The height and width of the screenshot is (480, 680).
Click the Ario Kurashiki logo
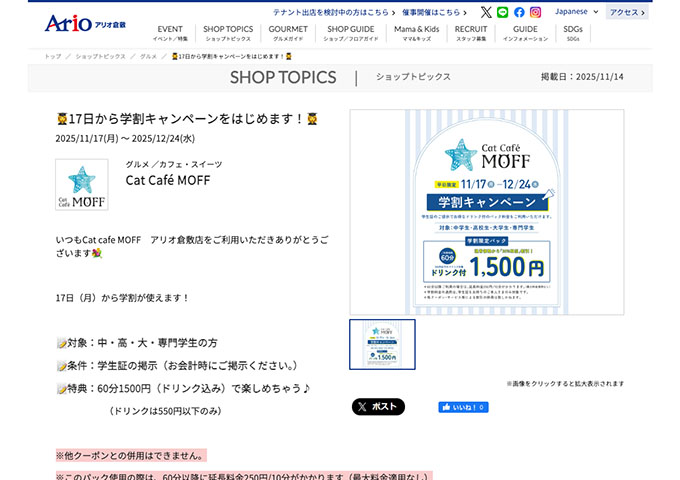click(x=85, y=23)
